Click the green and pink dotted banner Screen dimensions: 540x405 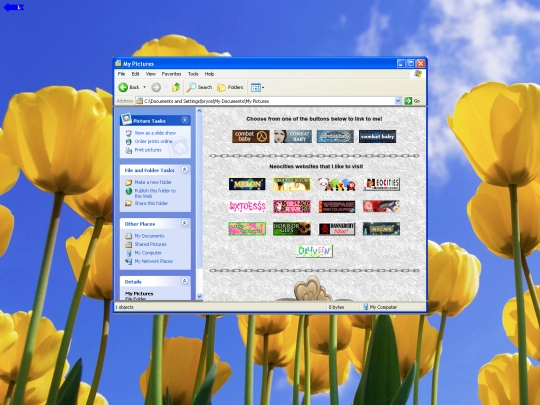click(x=247, y=229)
